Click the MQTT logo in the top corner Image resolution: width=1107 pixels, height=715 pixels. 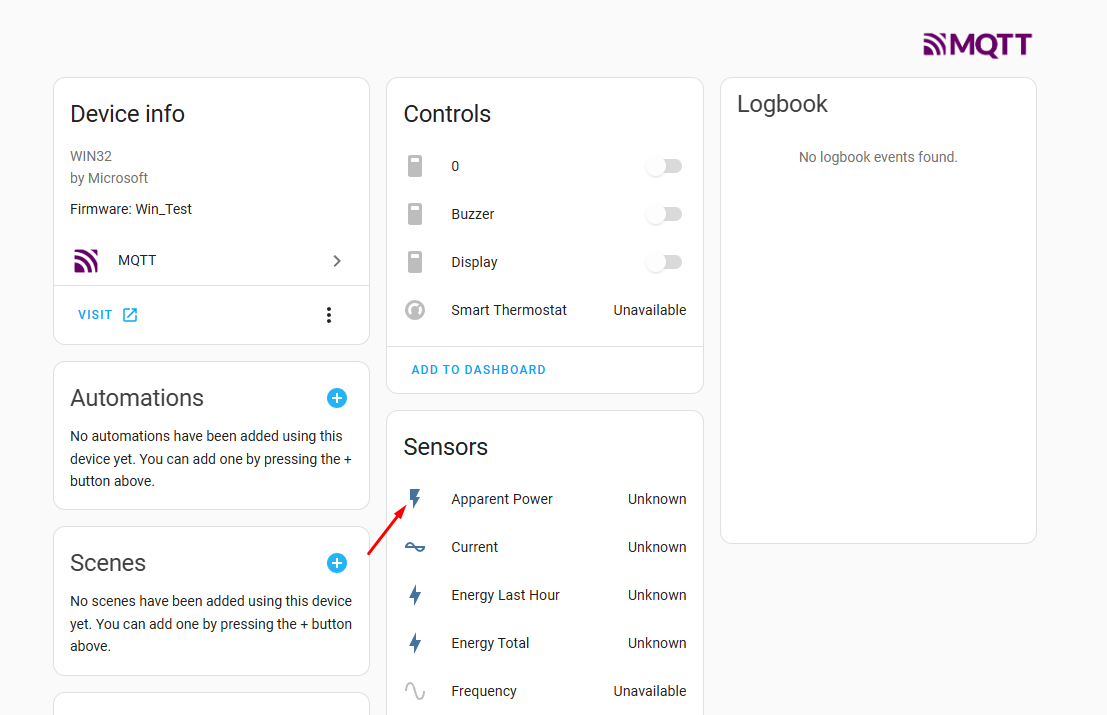(977, 45)
